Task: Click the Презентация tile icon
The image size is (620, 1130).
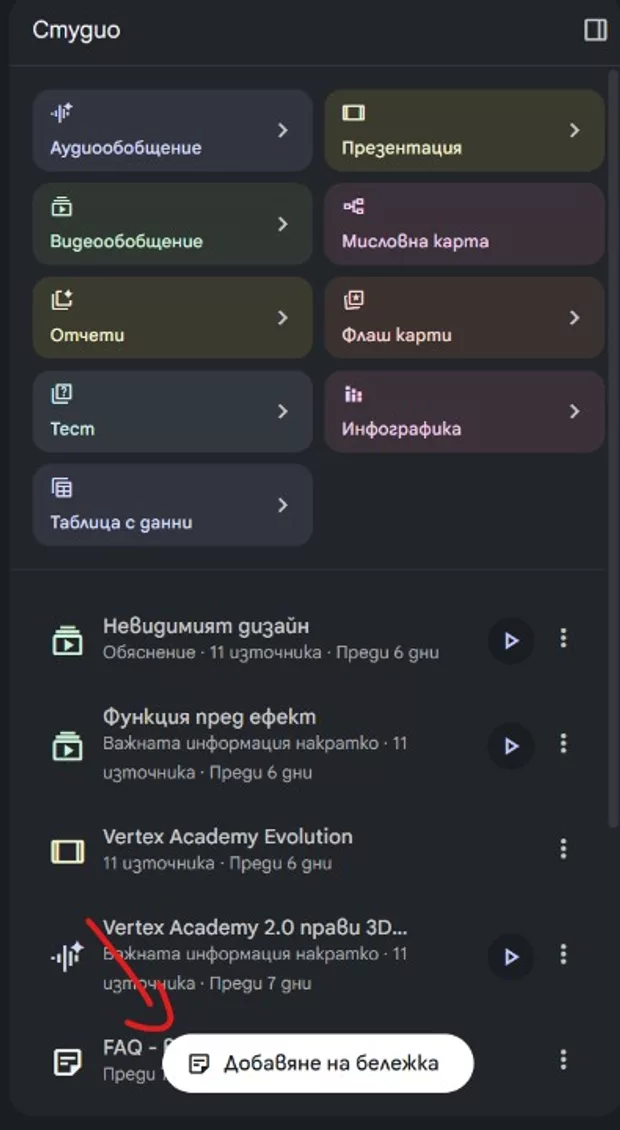Action: tap(353, 113)
